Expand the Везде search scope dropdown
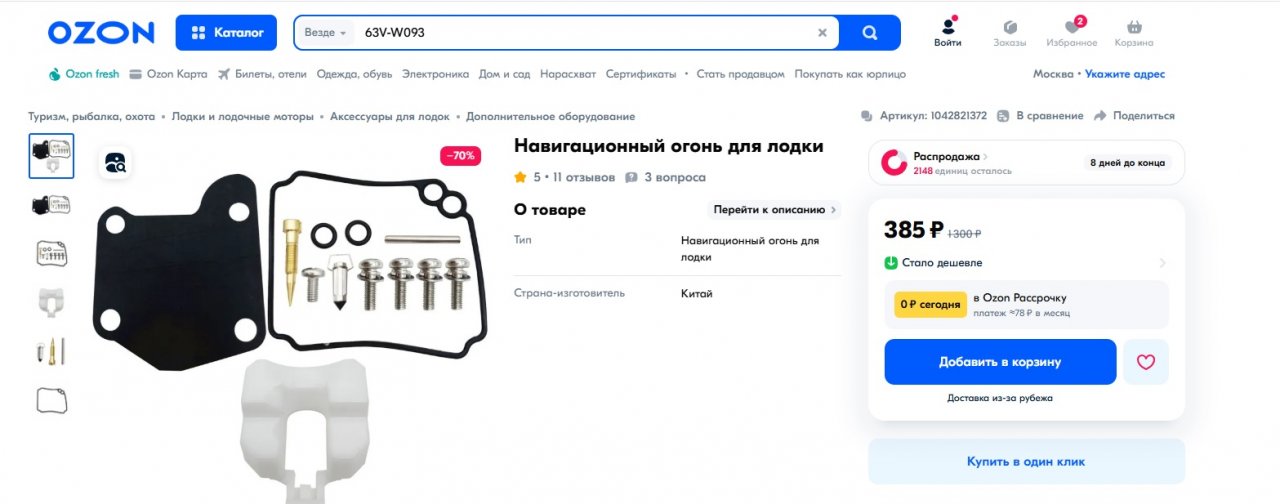Viewport: 1280px width, 504px height. click(x=325, y=33)
